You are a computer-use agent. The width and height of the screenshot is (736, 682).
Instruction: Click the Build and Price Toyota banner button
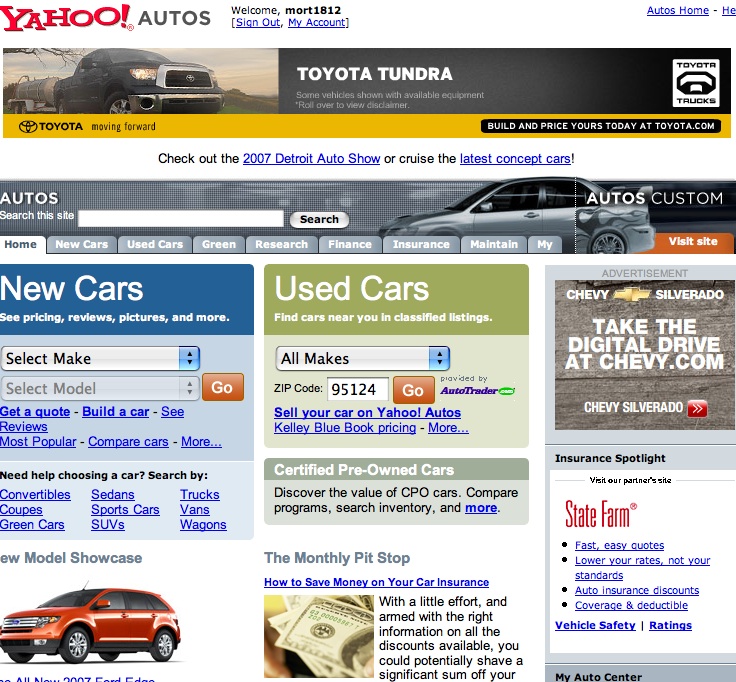601,126
